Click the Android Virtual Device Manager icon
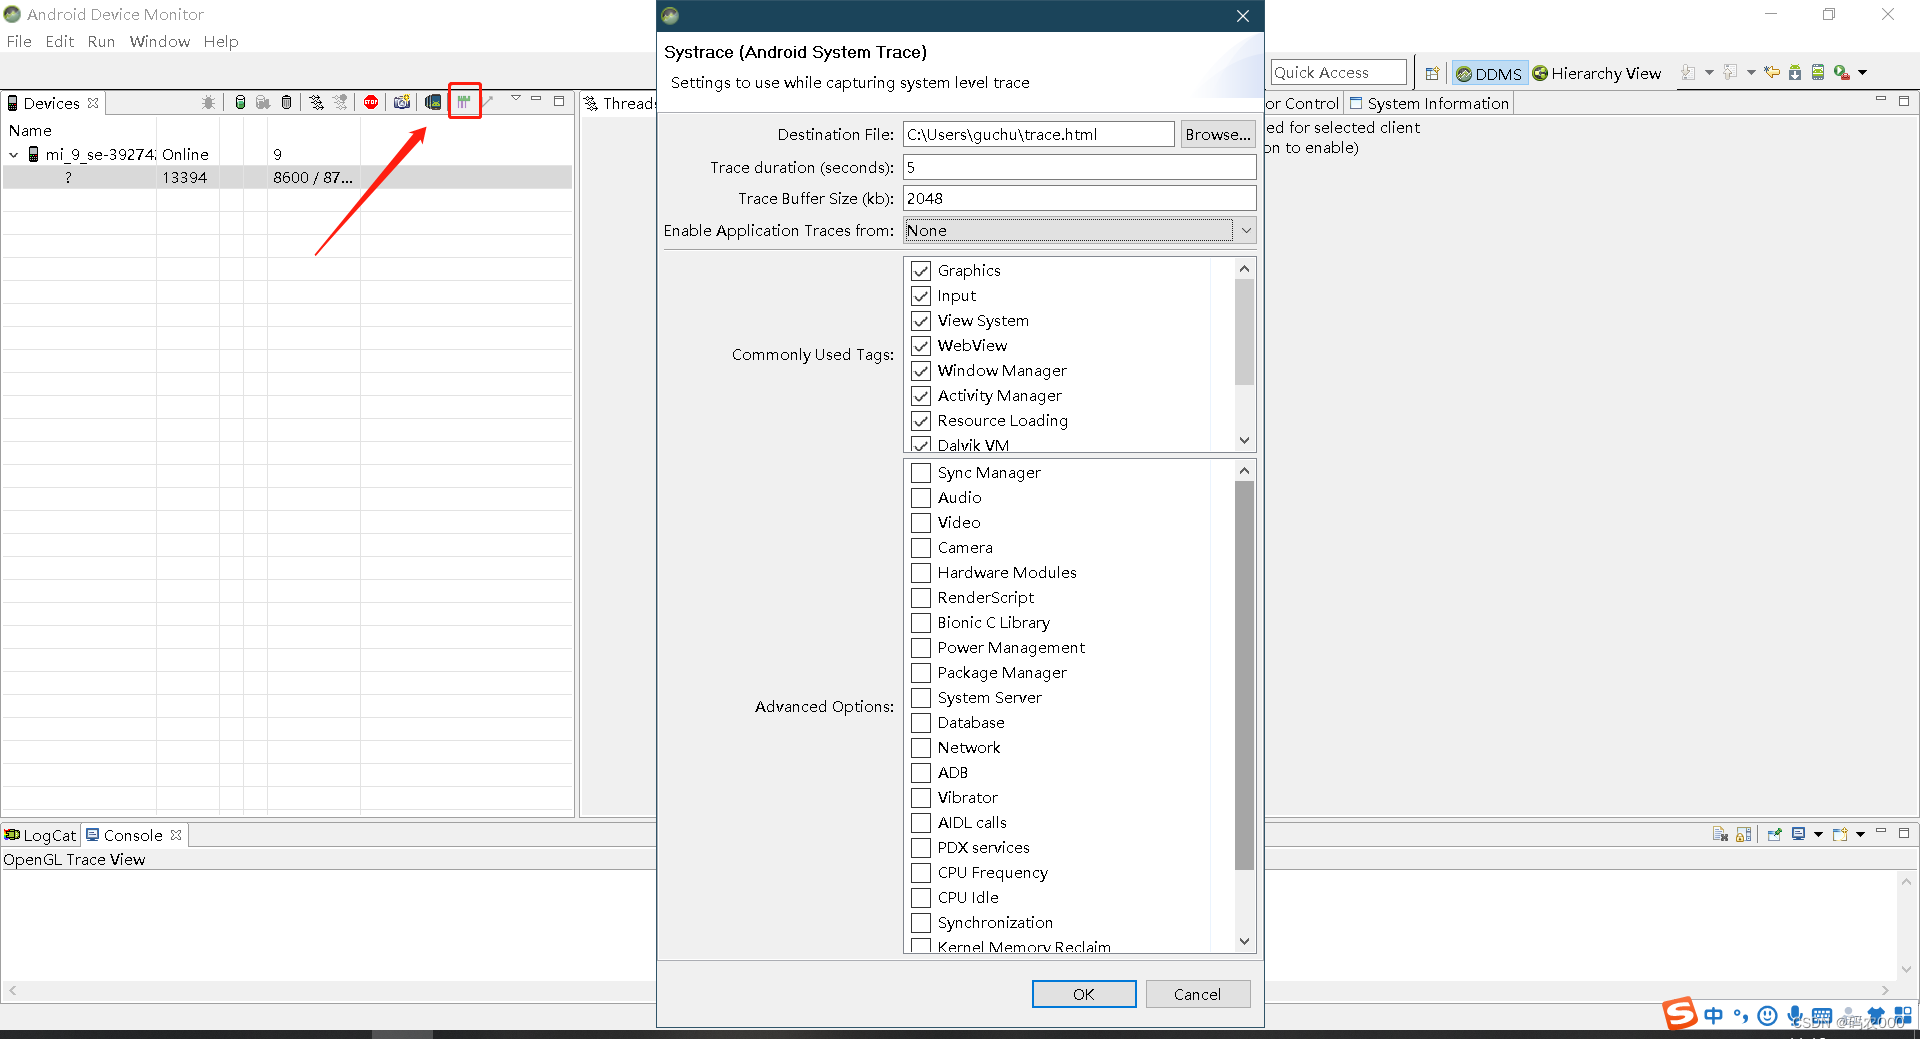Viewport: 1920px width, 1039px height. (1818, 72)
